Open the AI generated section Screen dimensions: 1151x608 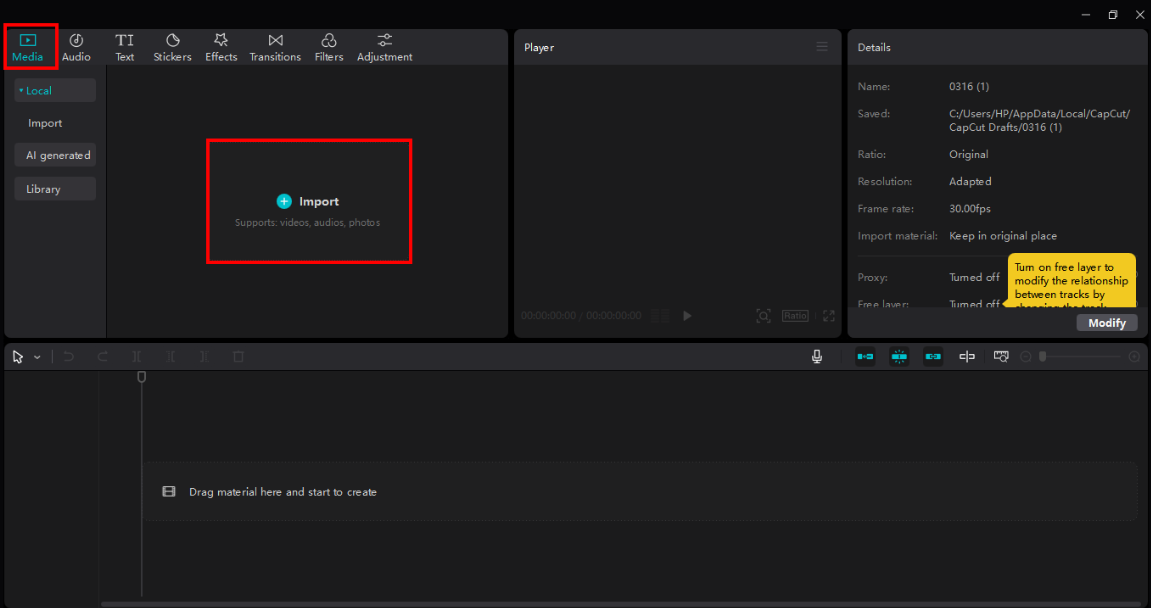[x=55, y=155]
